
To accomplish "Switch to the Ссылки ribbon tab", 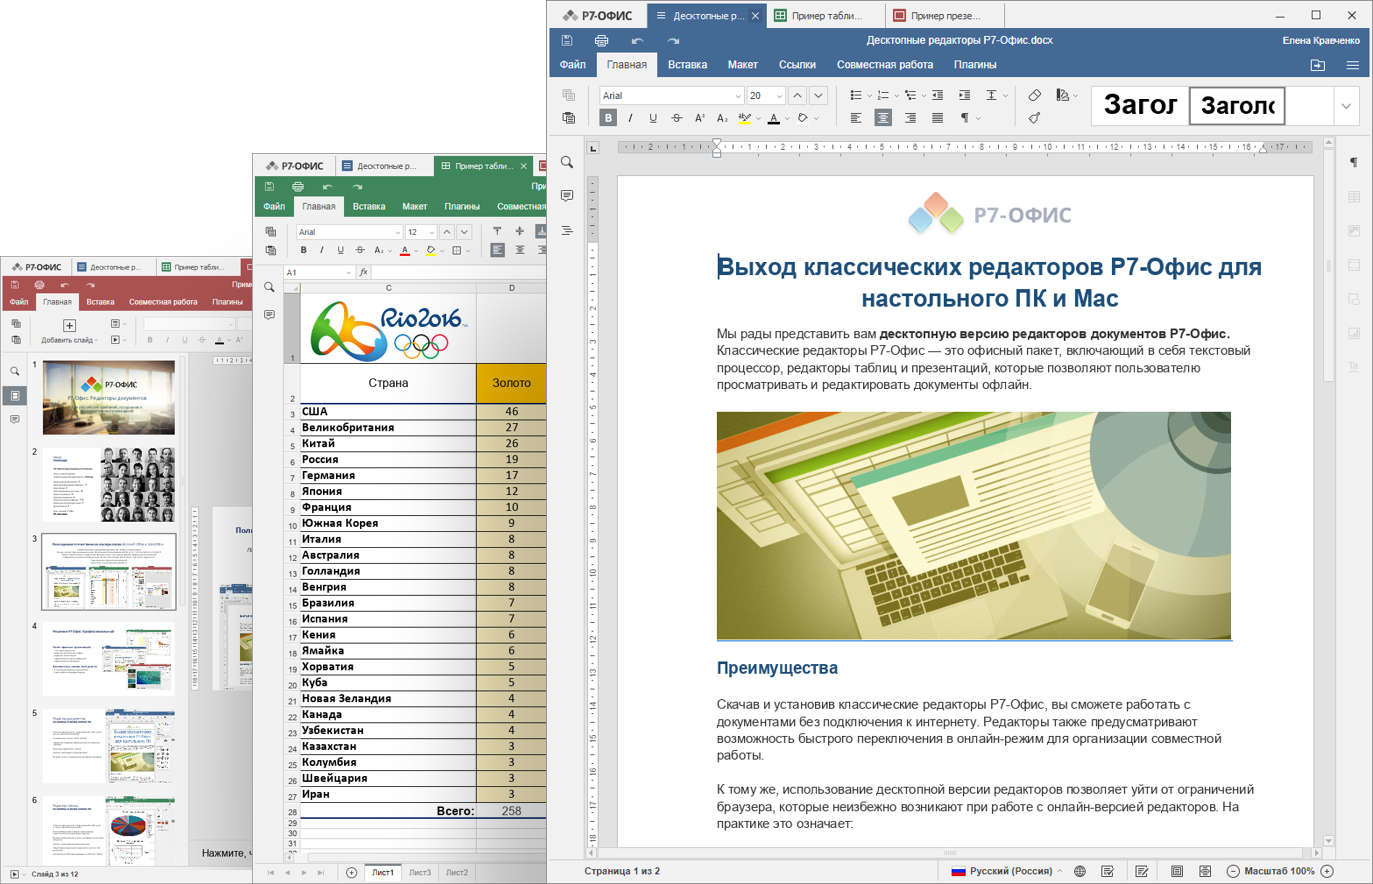I will [797, 65].
